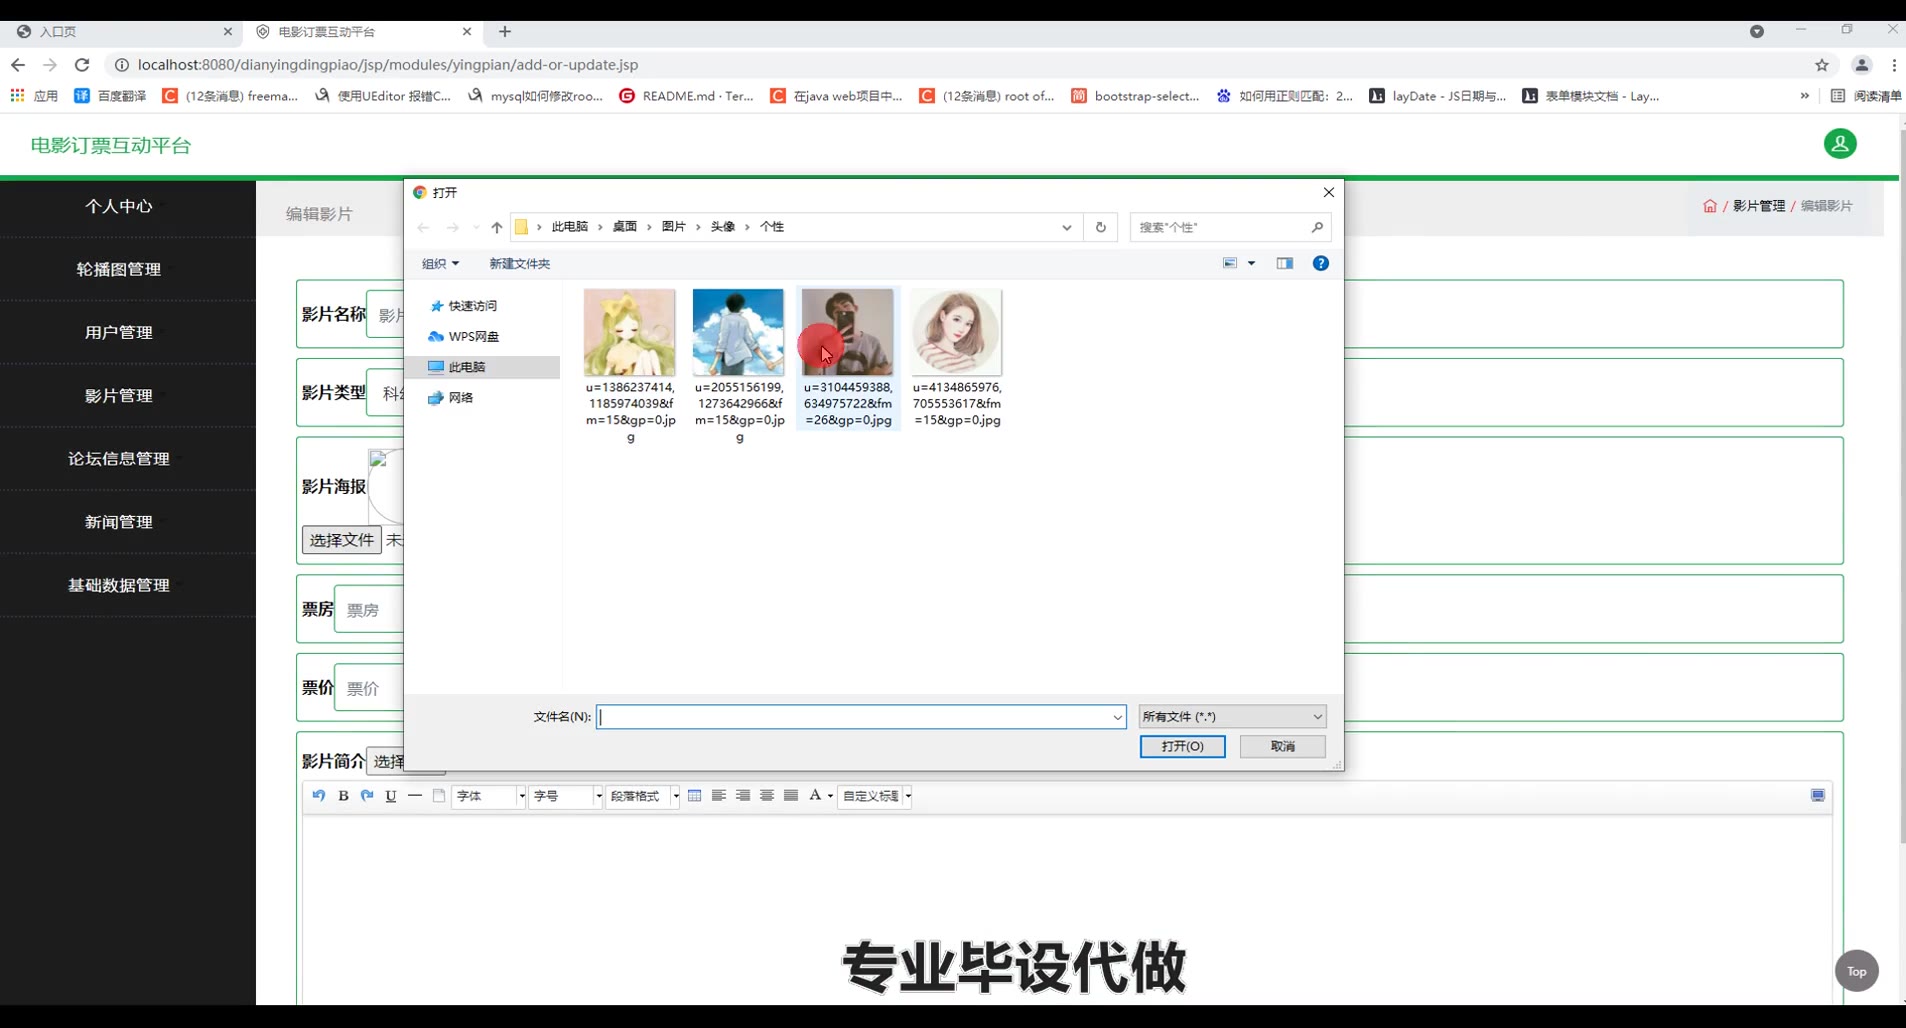The height and width of the screenshot is (1028, 1906).
Task: Click the 打开(O) open button
Action: tap(1182, 747)
